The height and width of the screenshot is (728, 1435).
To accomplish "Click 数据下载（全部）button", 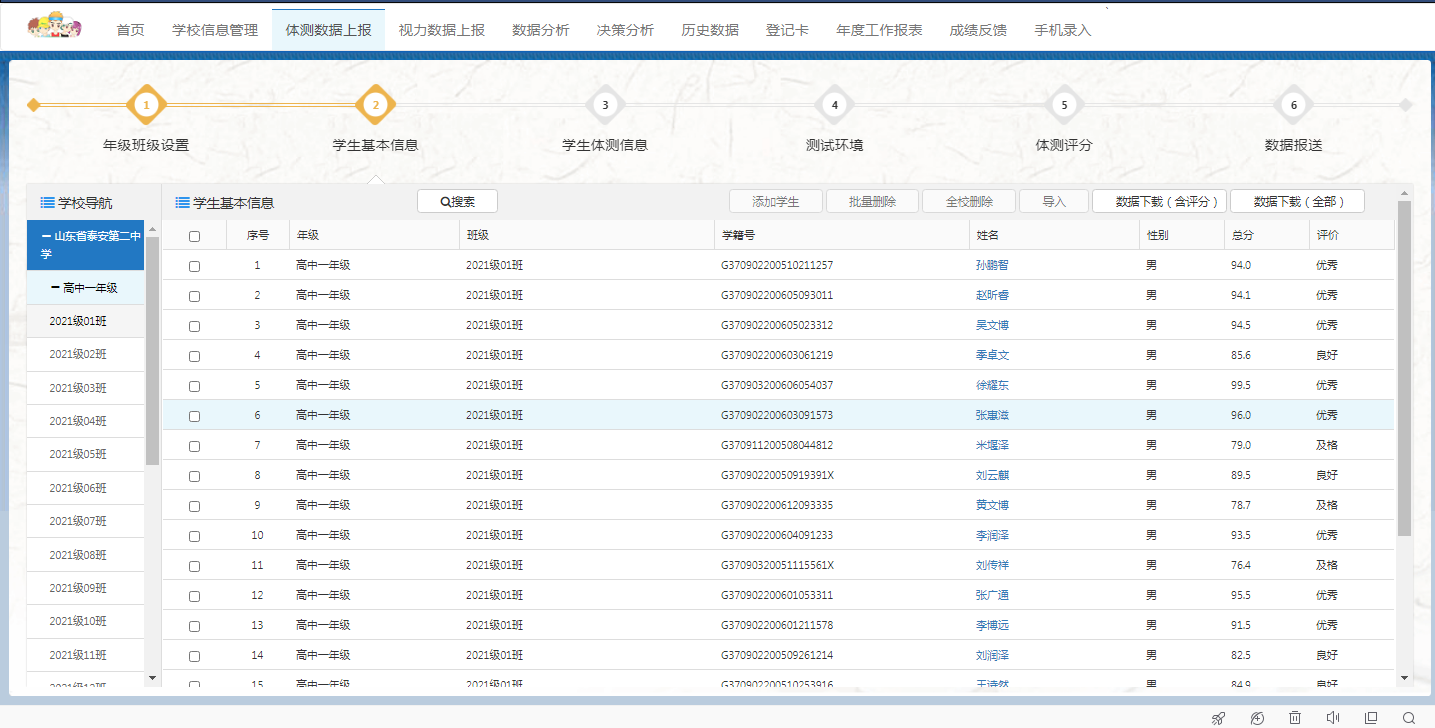I will tap(1297, 201).
